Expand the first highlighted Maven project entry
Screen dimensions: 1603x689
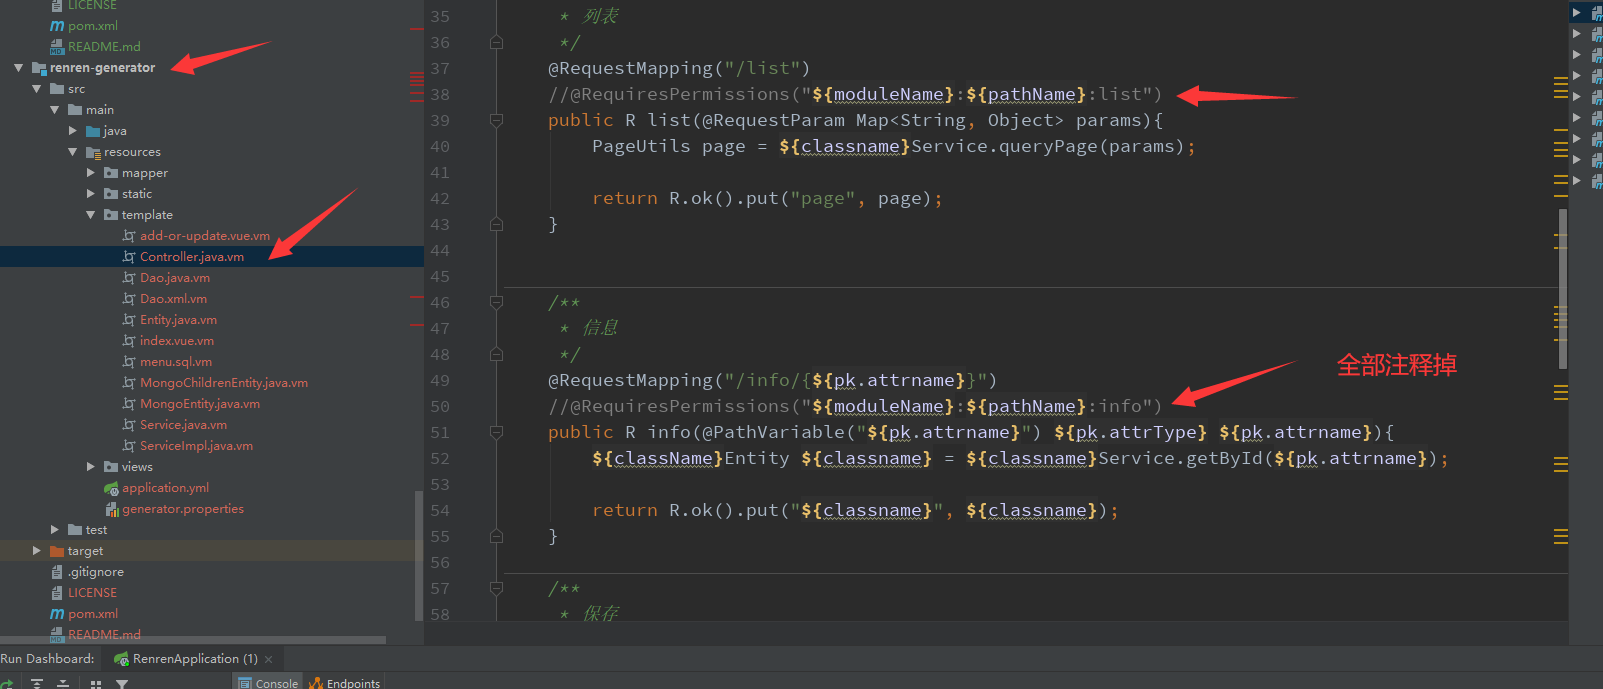(1577, 13)
